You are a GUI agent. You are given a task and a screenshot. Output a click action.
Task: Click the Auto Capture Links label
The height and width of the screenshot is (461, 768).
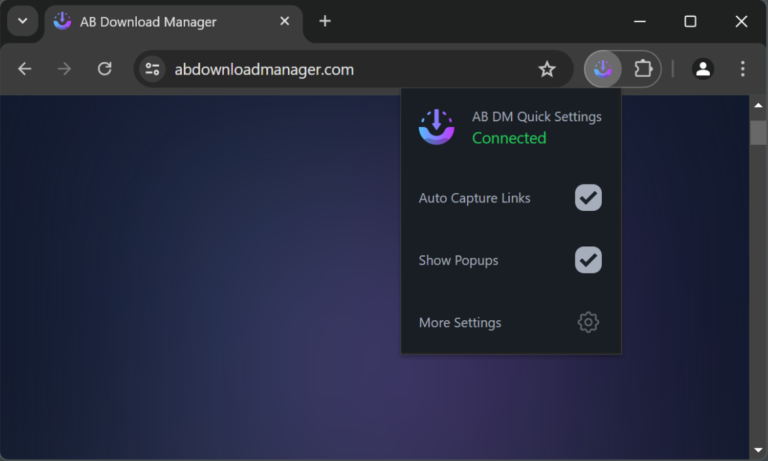(474, 198)
